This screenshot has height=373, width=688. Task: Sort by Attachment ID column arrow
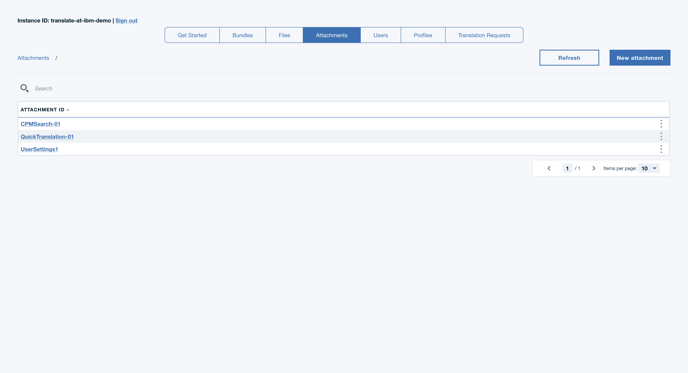point(68,110)
